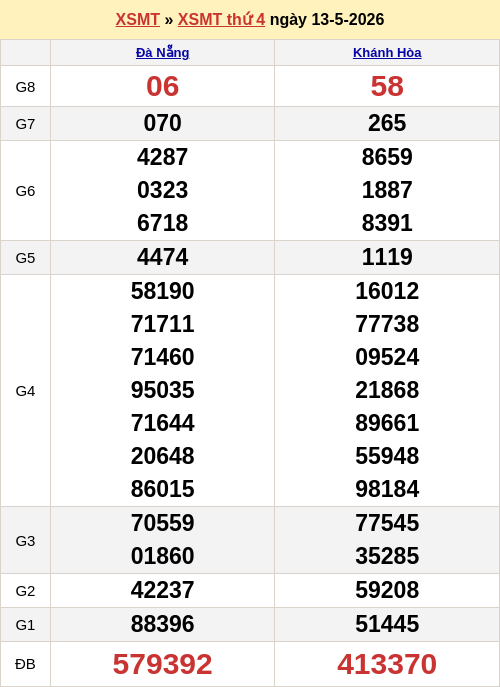This screenshot has height=687, width=500.
Task: Select Đà Nẵng special prize 579392
Action: (163, 664)
